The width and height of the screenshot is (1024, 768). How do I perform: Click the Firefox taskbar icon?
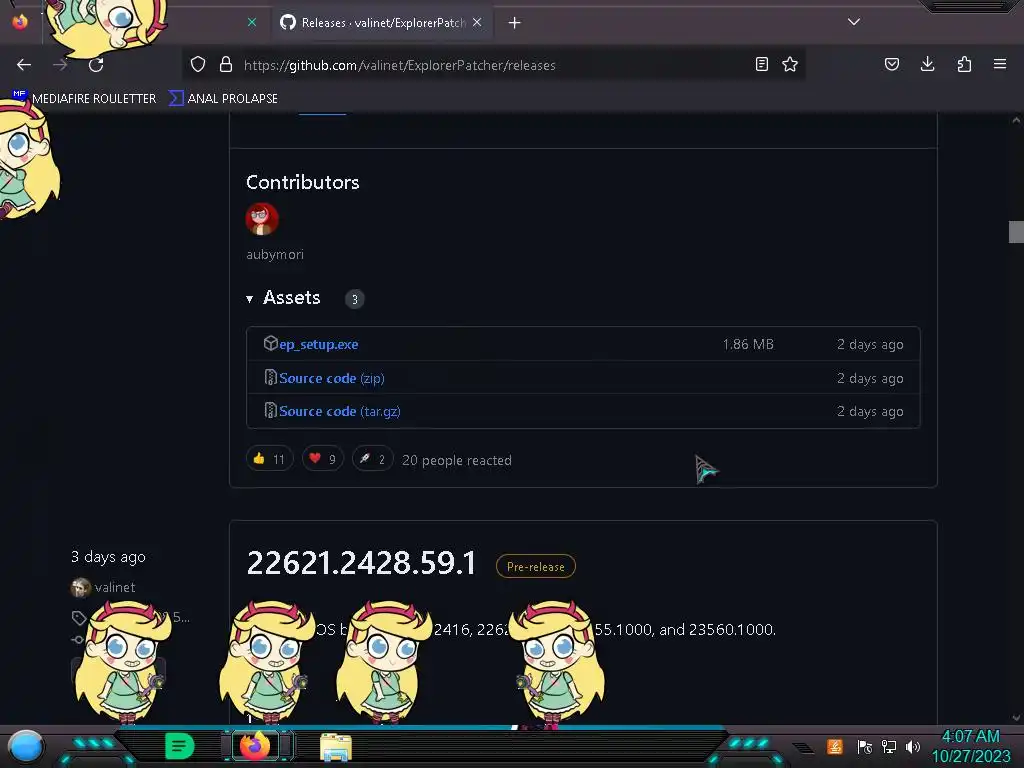pos(255,746)
